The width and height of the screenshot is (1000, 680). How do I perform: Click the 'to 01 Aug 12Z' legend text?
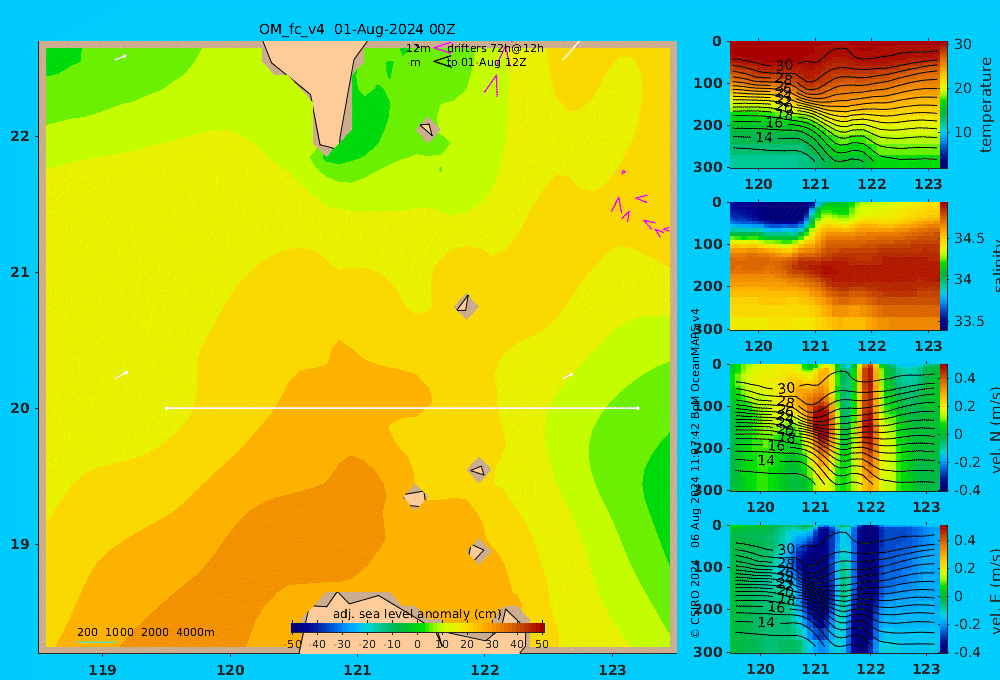point(487,63)
